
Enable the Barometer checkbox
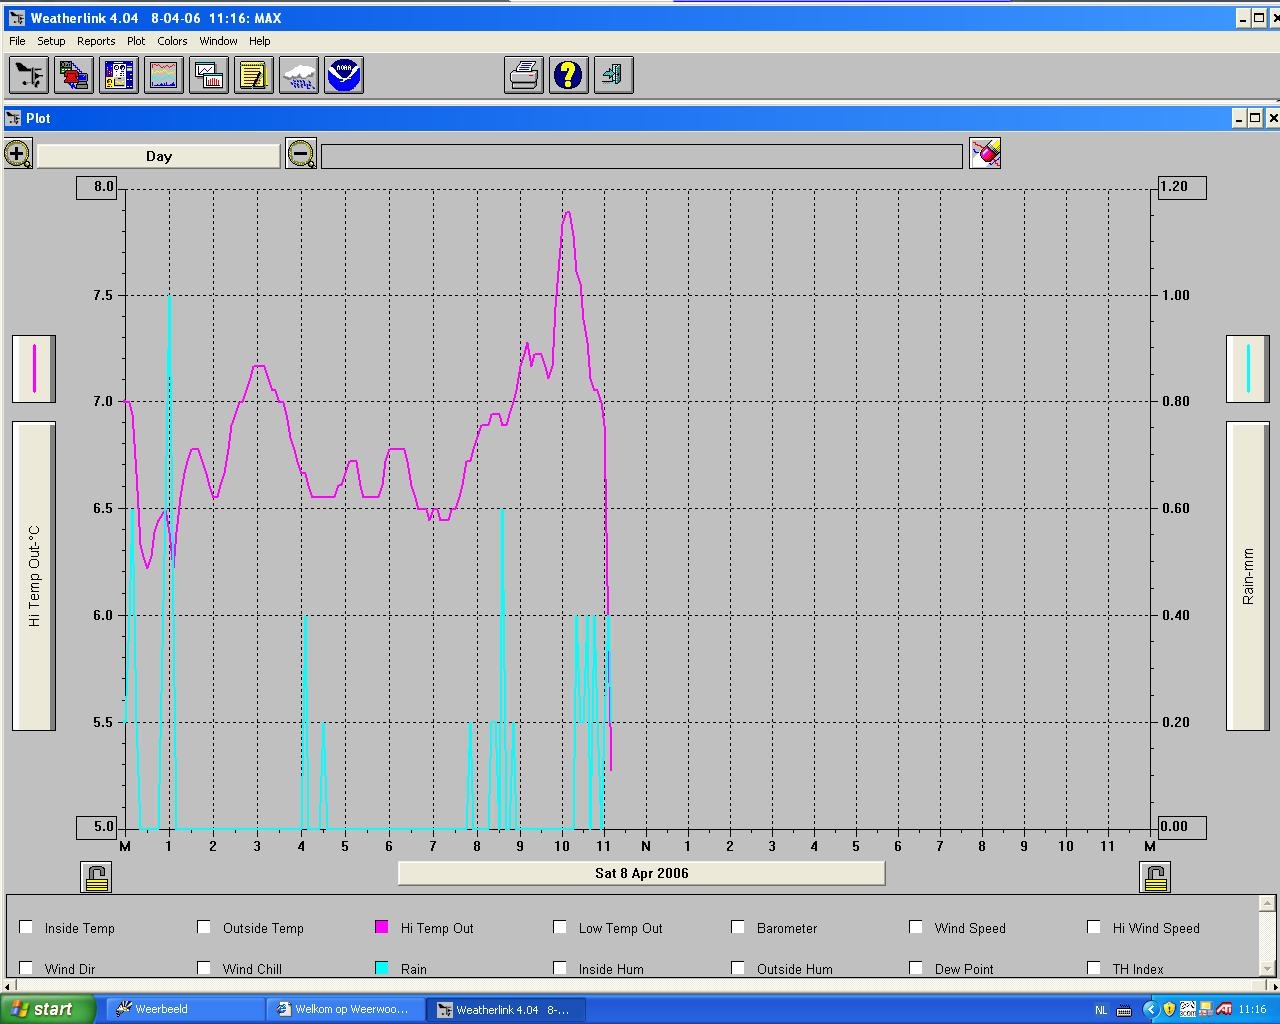[738, 927]
